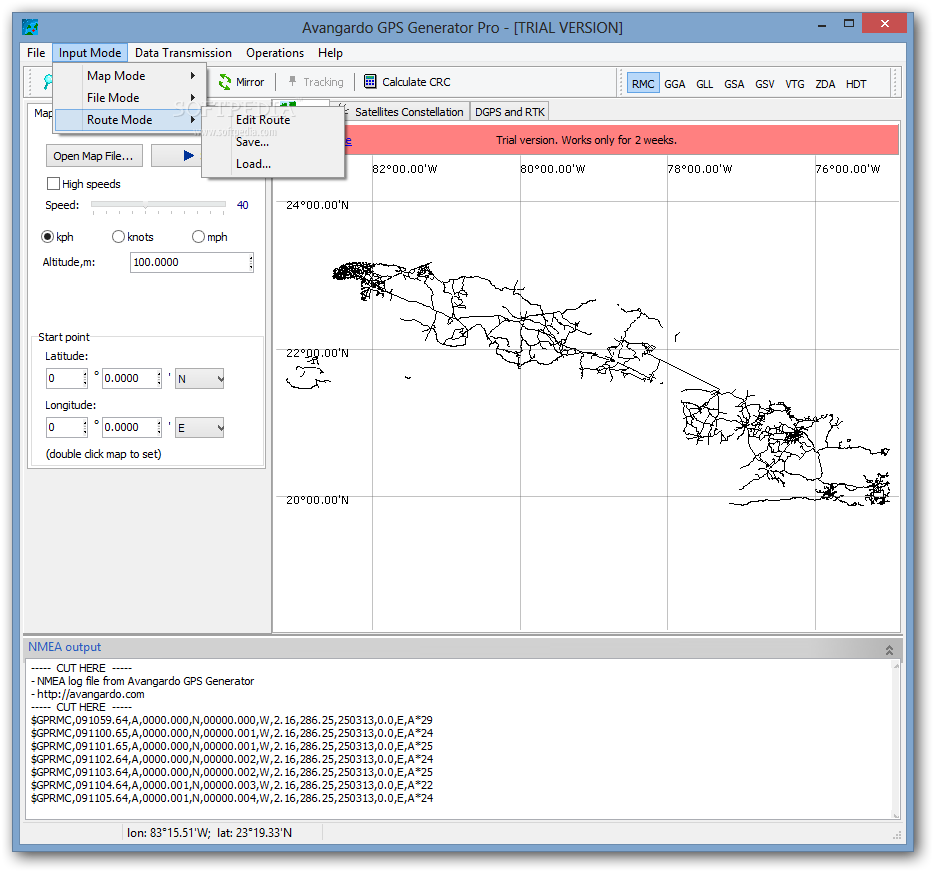Toggle the GGA sentence button
Image resolution: width=934 pixels, height=872 pixels.
(x=674, y=84)
